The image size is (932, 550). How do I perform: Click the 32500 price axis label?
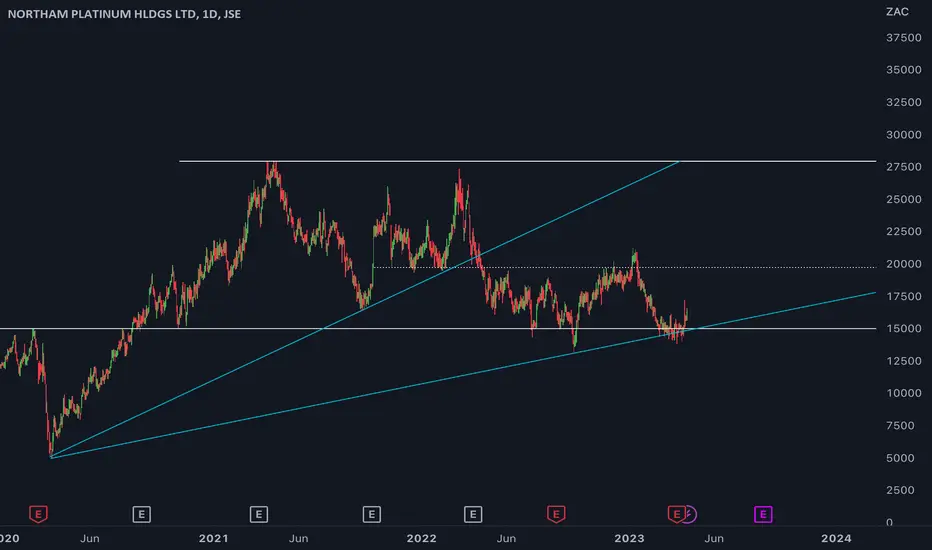pos(903,102)
